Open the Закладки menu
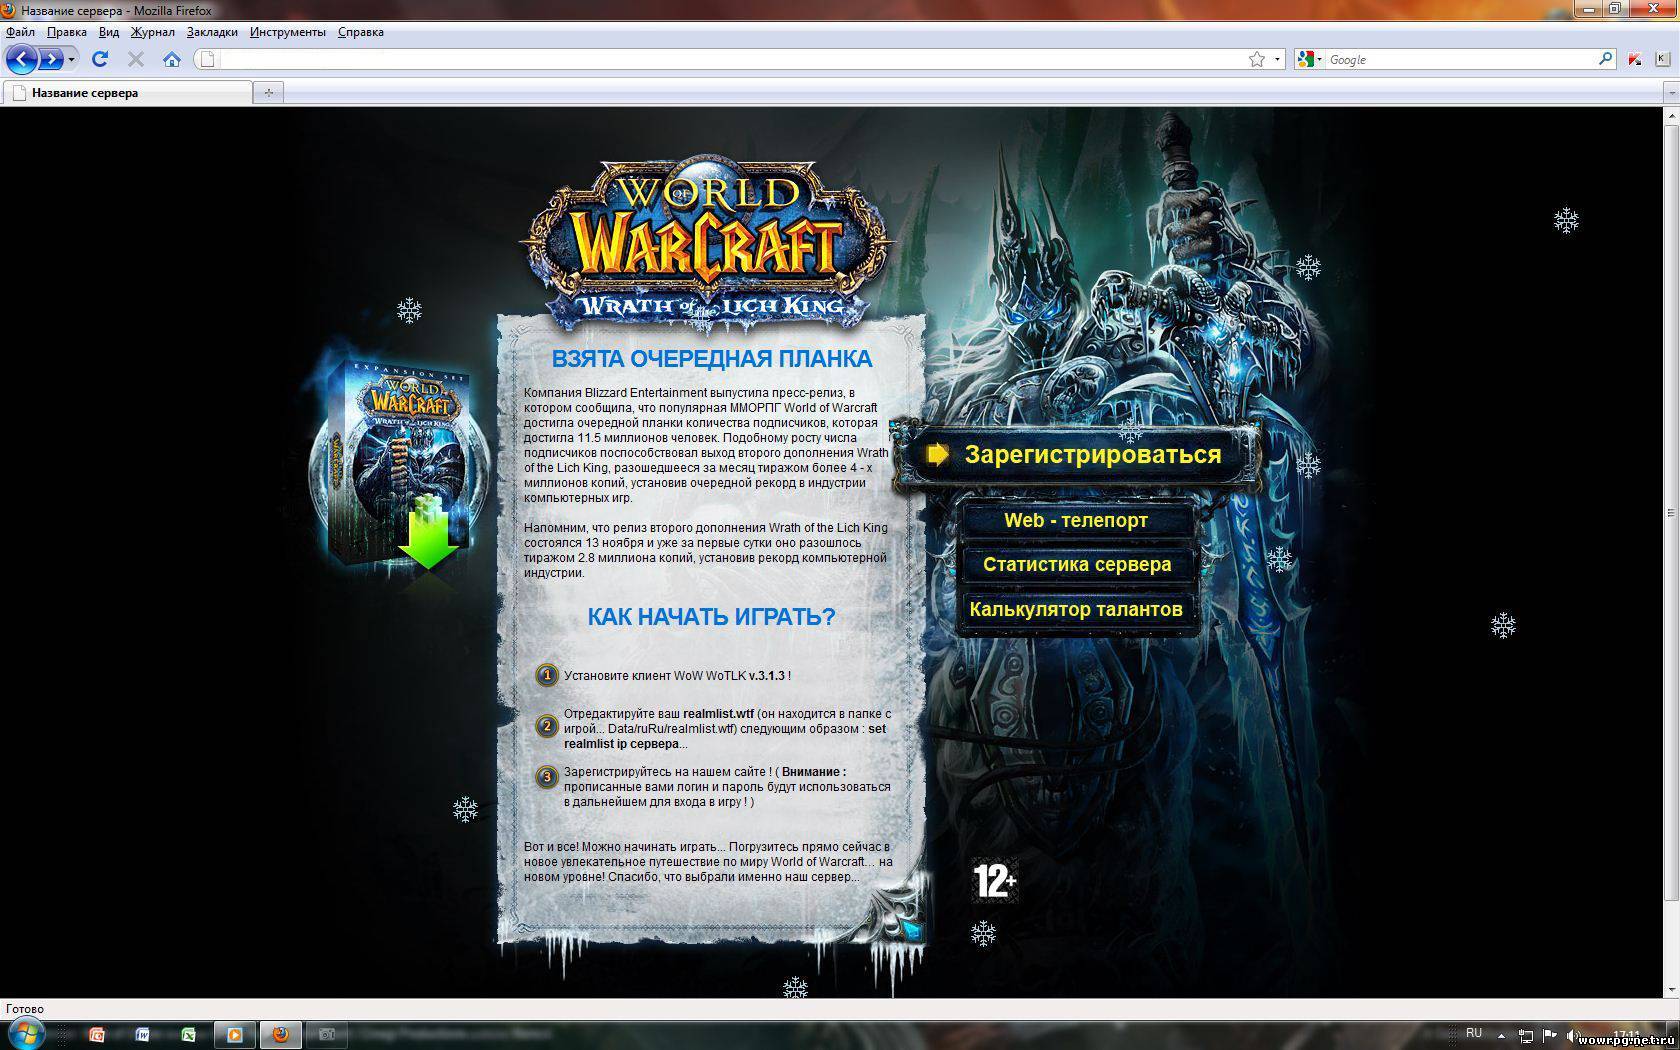1680x1050 pixels. (x=212, y=32)
